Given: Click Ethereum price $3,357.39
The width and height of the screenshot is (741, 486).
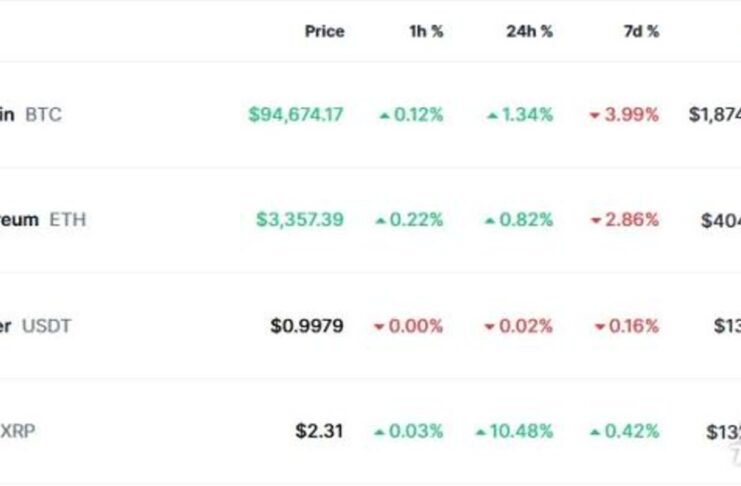Looking at the screenshot, I should click(x=300, y=220).
